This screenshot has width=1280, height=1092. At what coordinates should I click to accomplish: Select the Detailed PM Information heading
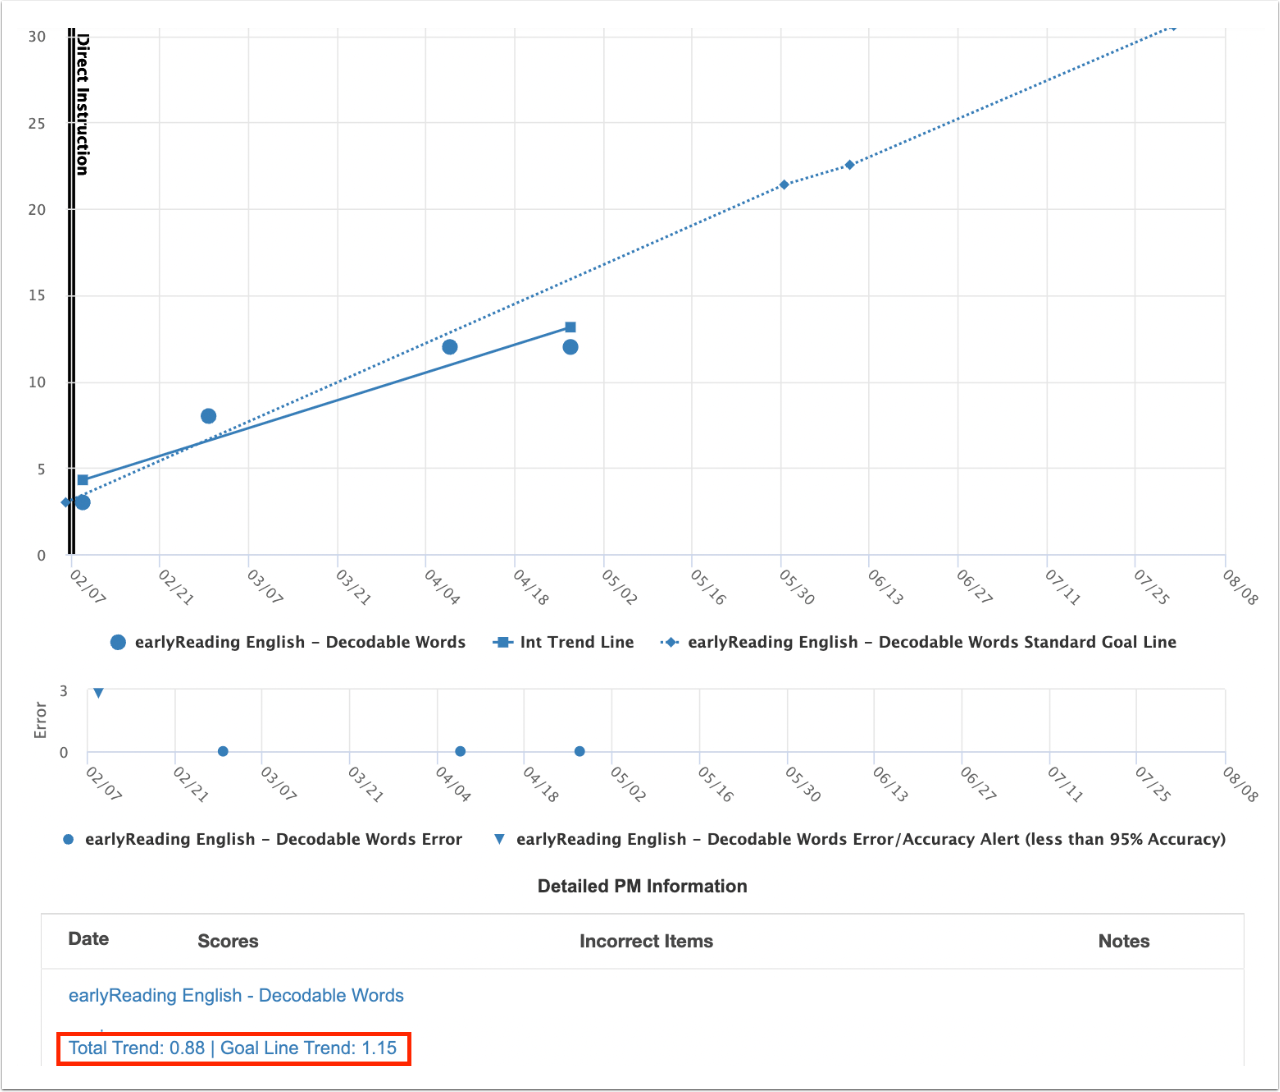pos(641,886)
